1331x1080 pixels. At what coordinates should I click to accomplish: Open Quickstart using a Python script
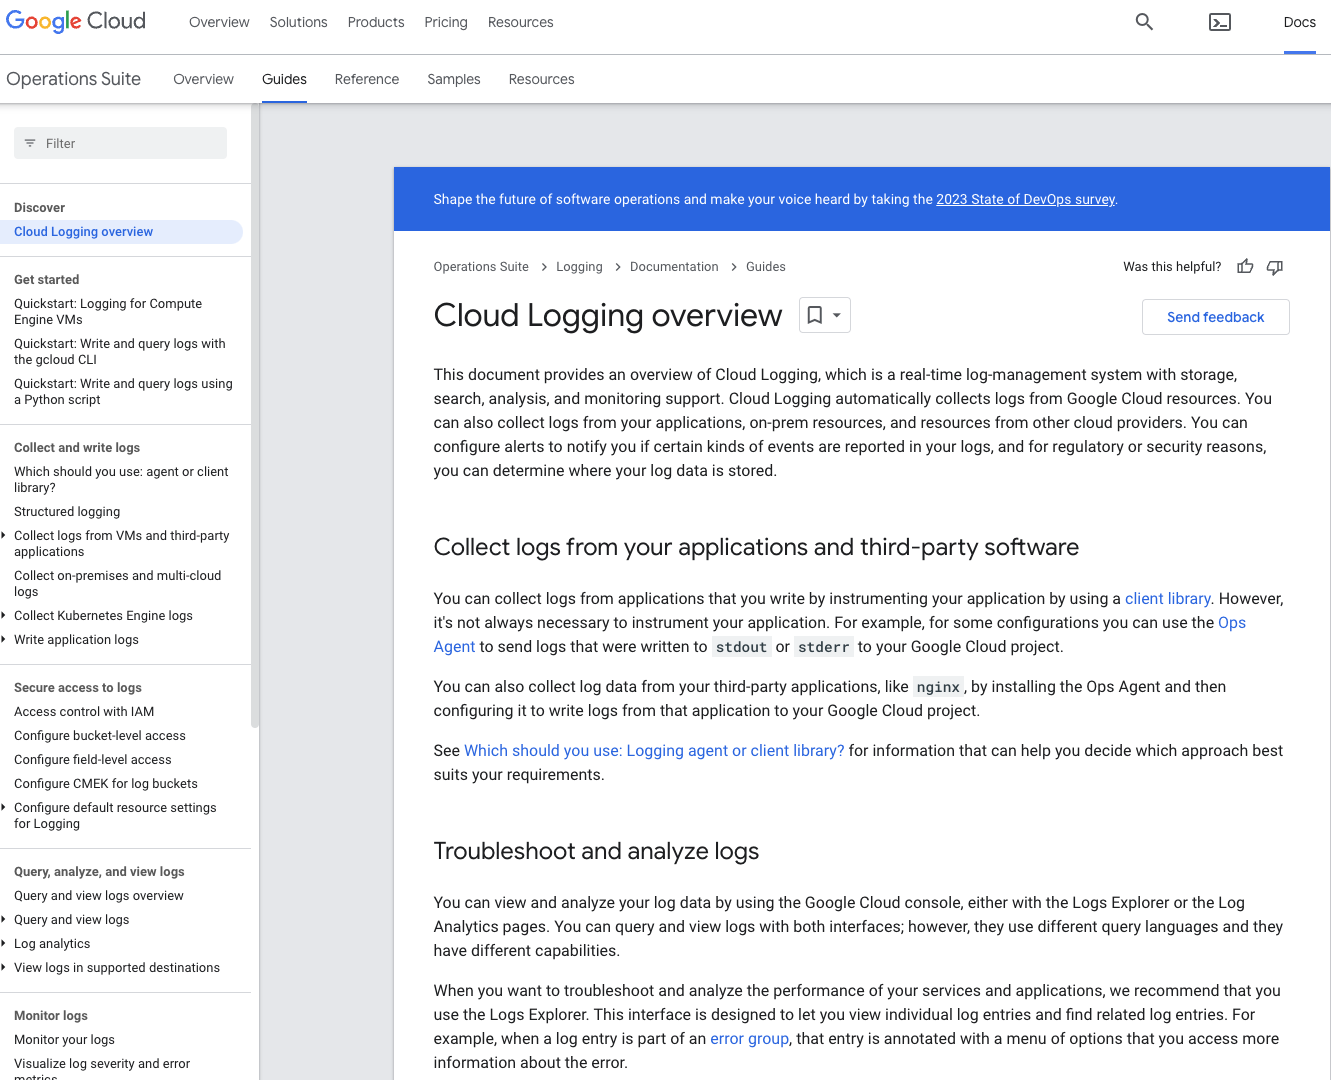click(123, 392)
